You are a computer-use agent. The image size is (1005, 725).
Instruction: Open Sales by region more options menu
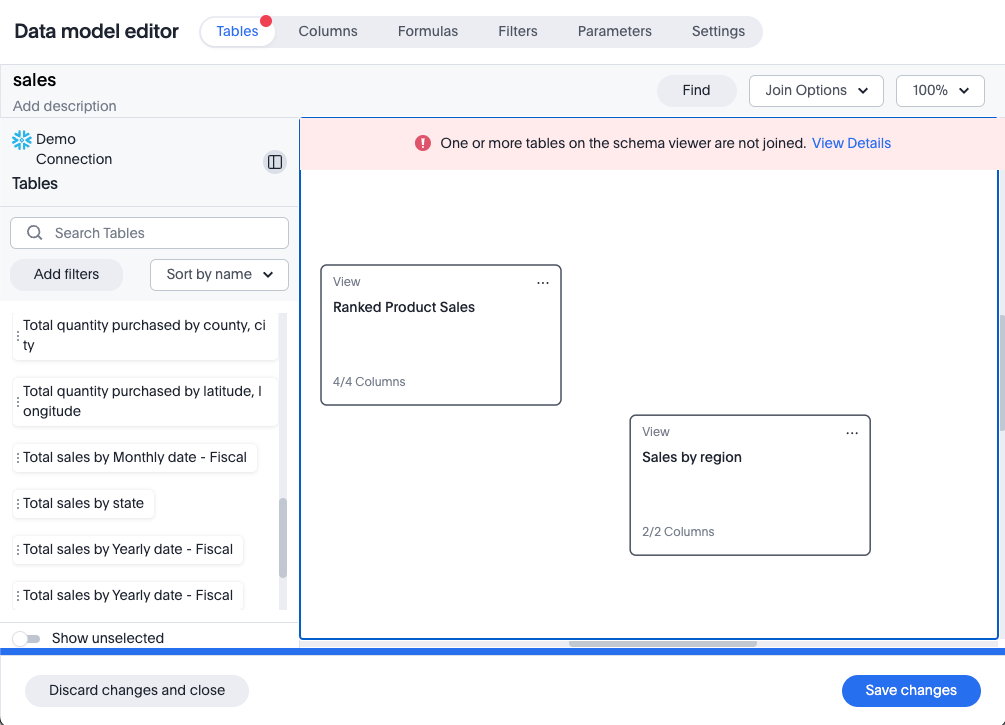click(x=852, y=433)
